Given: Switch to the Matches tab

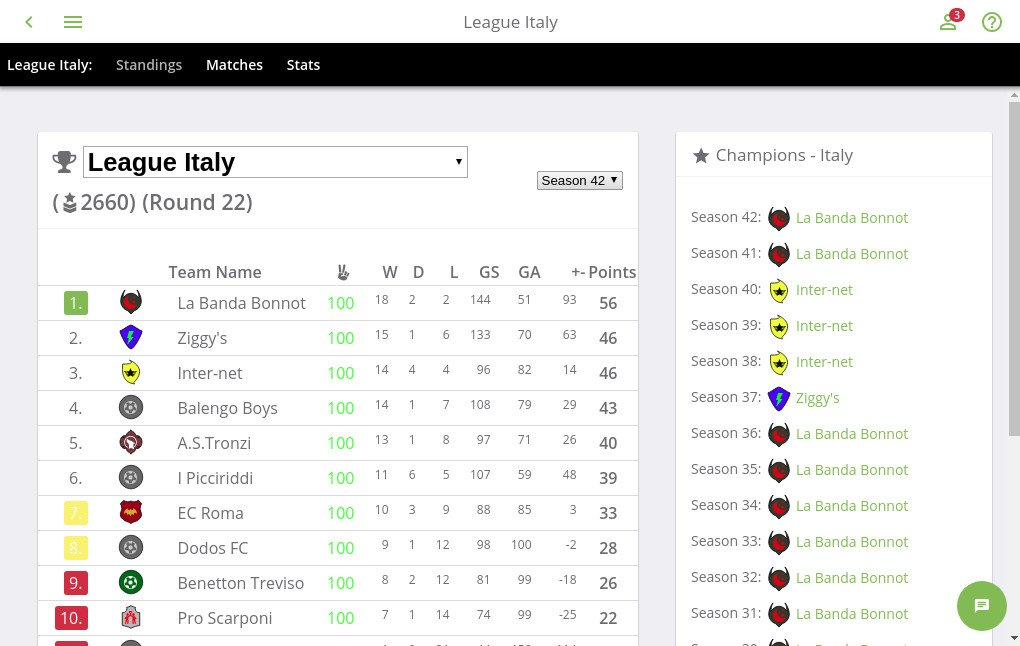Looking at the screenshot, I should coord(234,65).
